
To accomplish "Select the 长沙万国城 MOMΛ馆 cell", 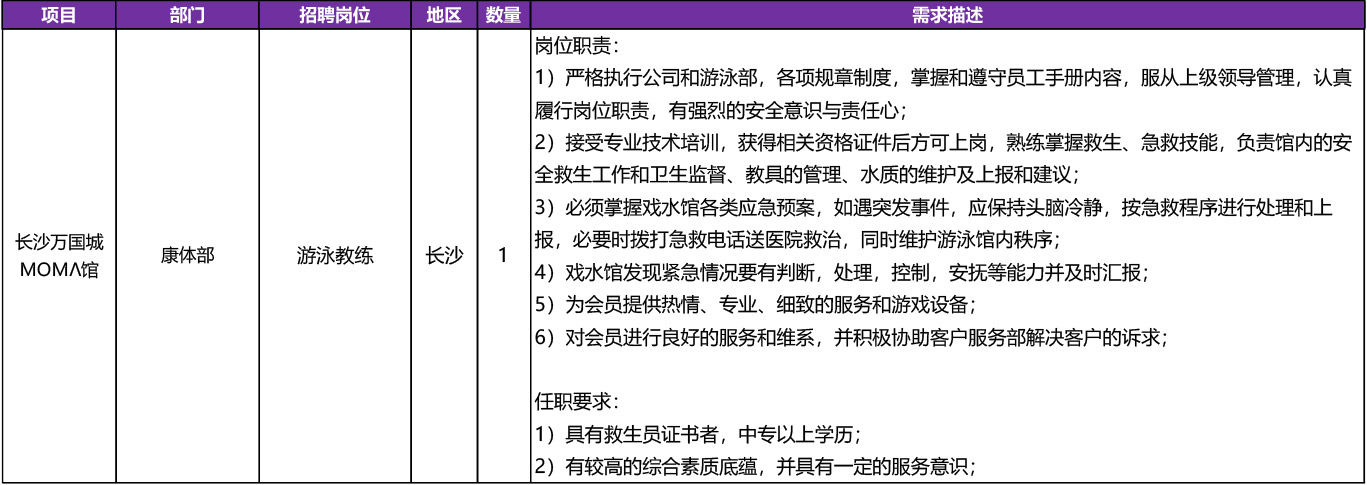I will tap(59, 256).
